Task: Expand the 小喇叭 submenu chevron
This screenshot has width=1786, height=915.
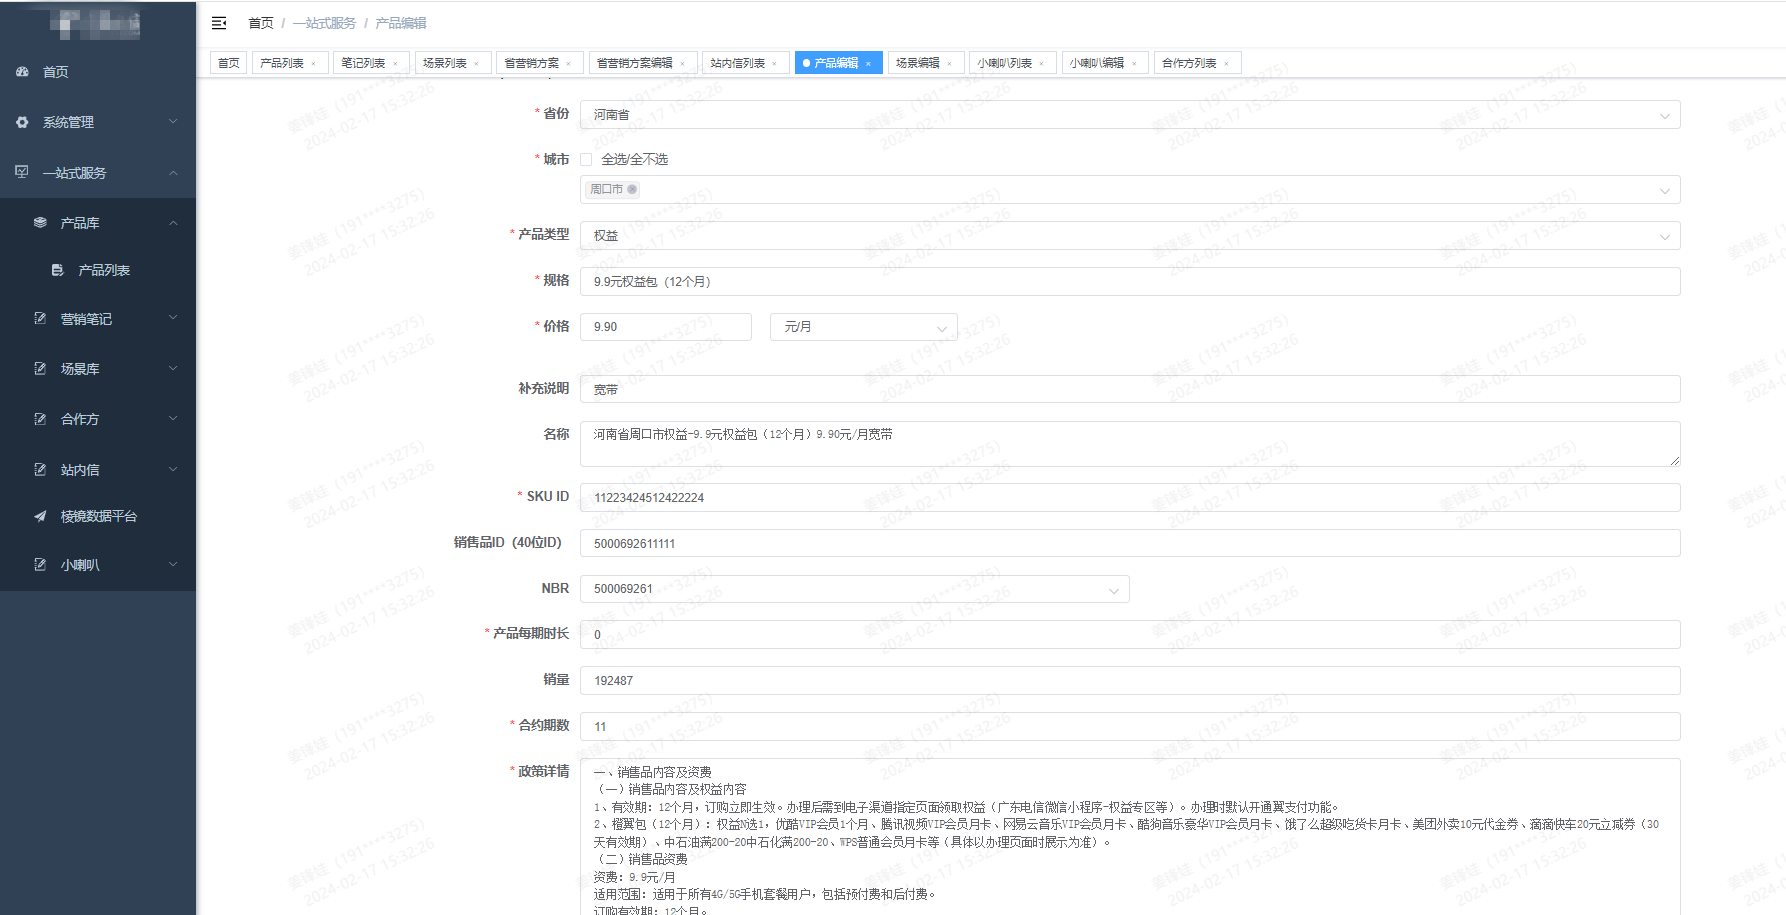Action: tap(173, 564)
